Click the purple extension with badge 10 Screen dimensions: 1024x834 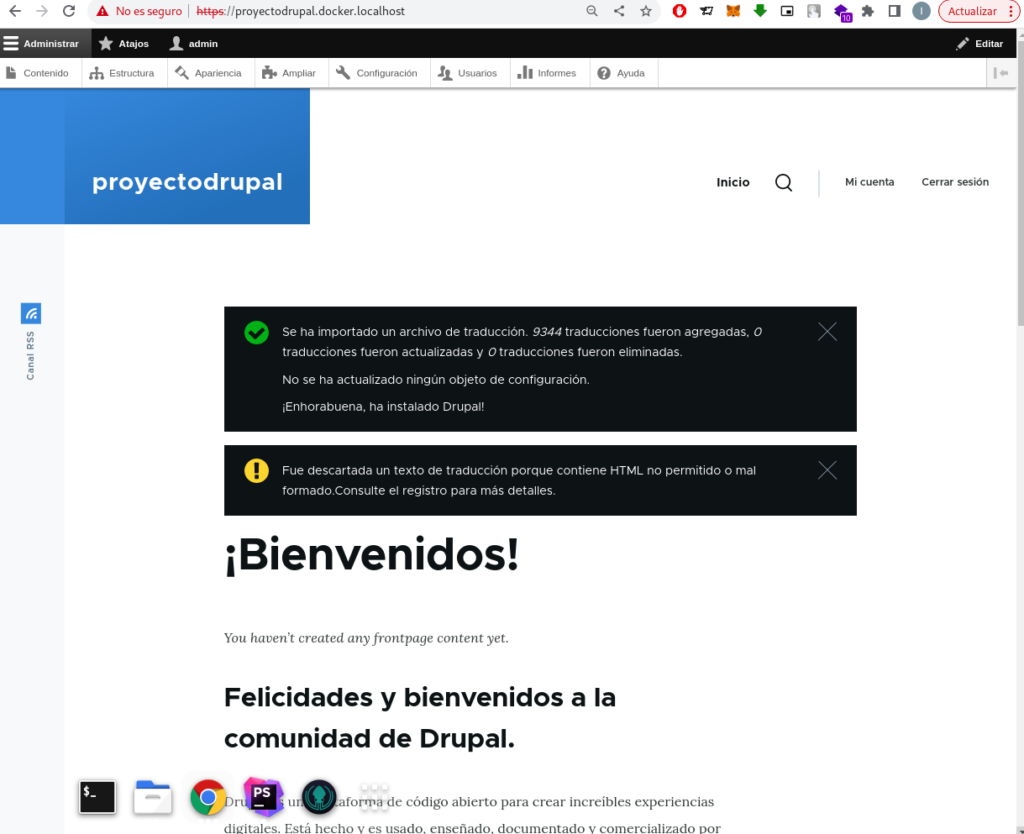pos(841,12)
